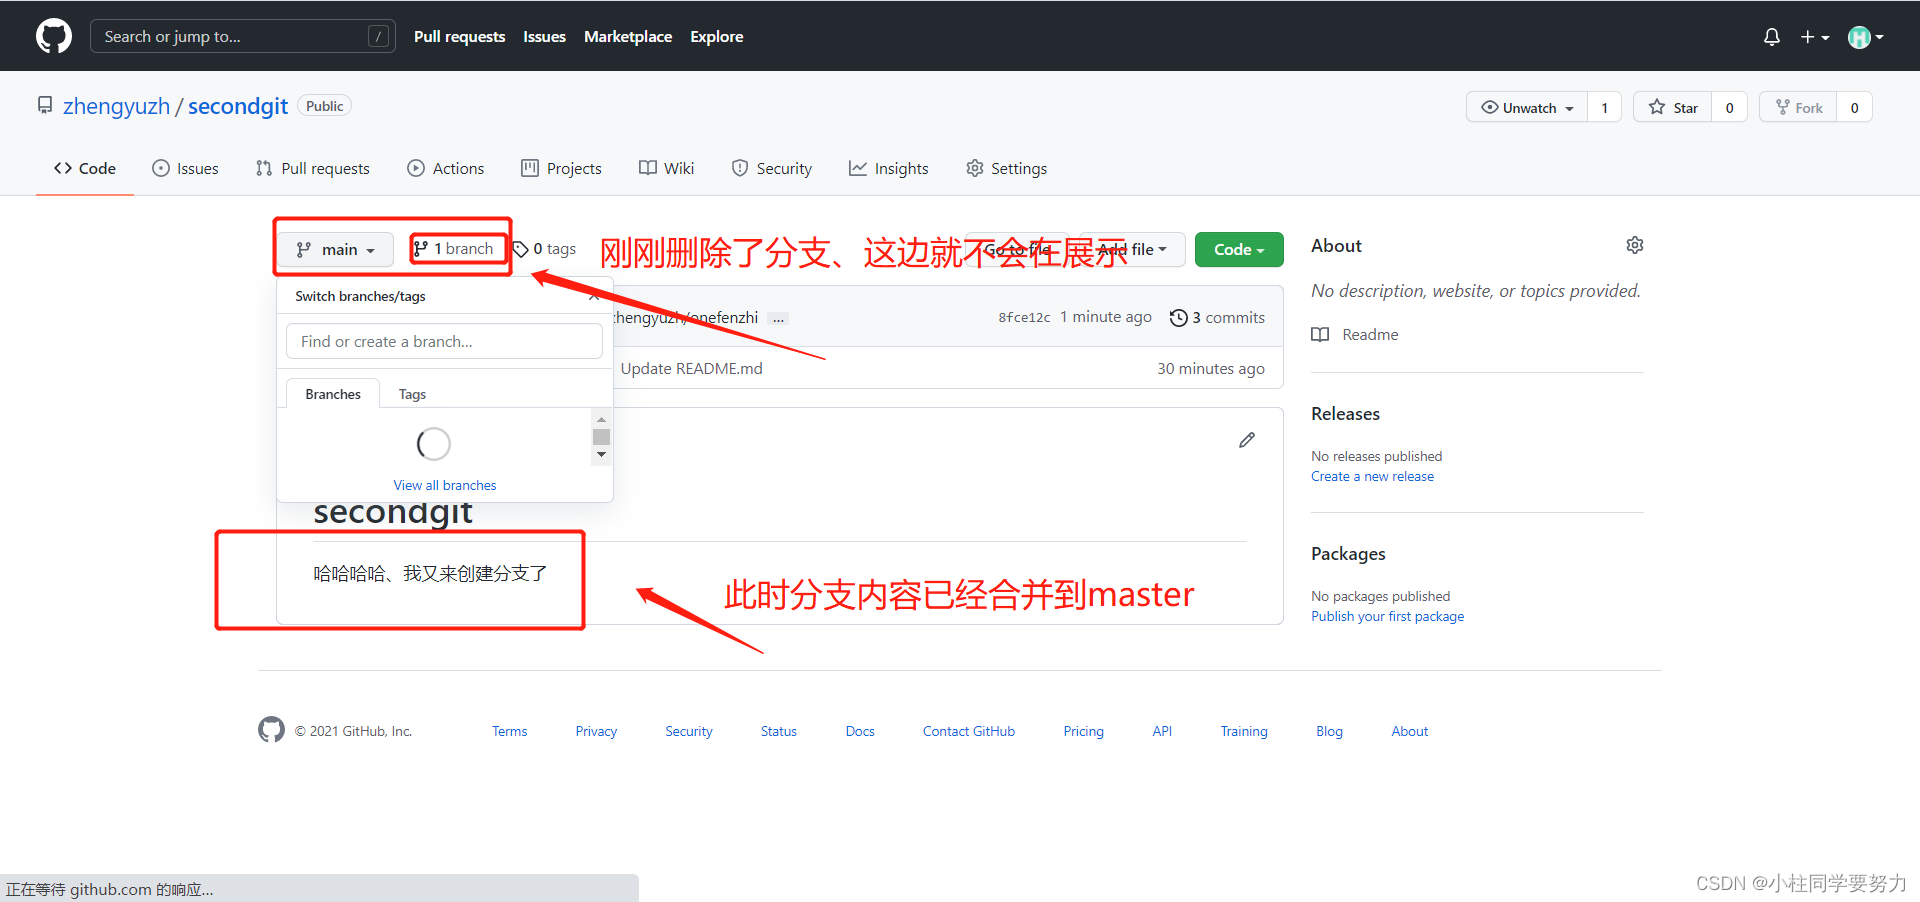Open the footer Status link

[x=778, y=731]
